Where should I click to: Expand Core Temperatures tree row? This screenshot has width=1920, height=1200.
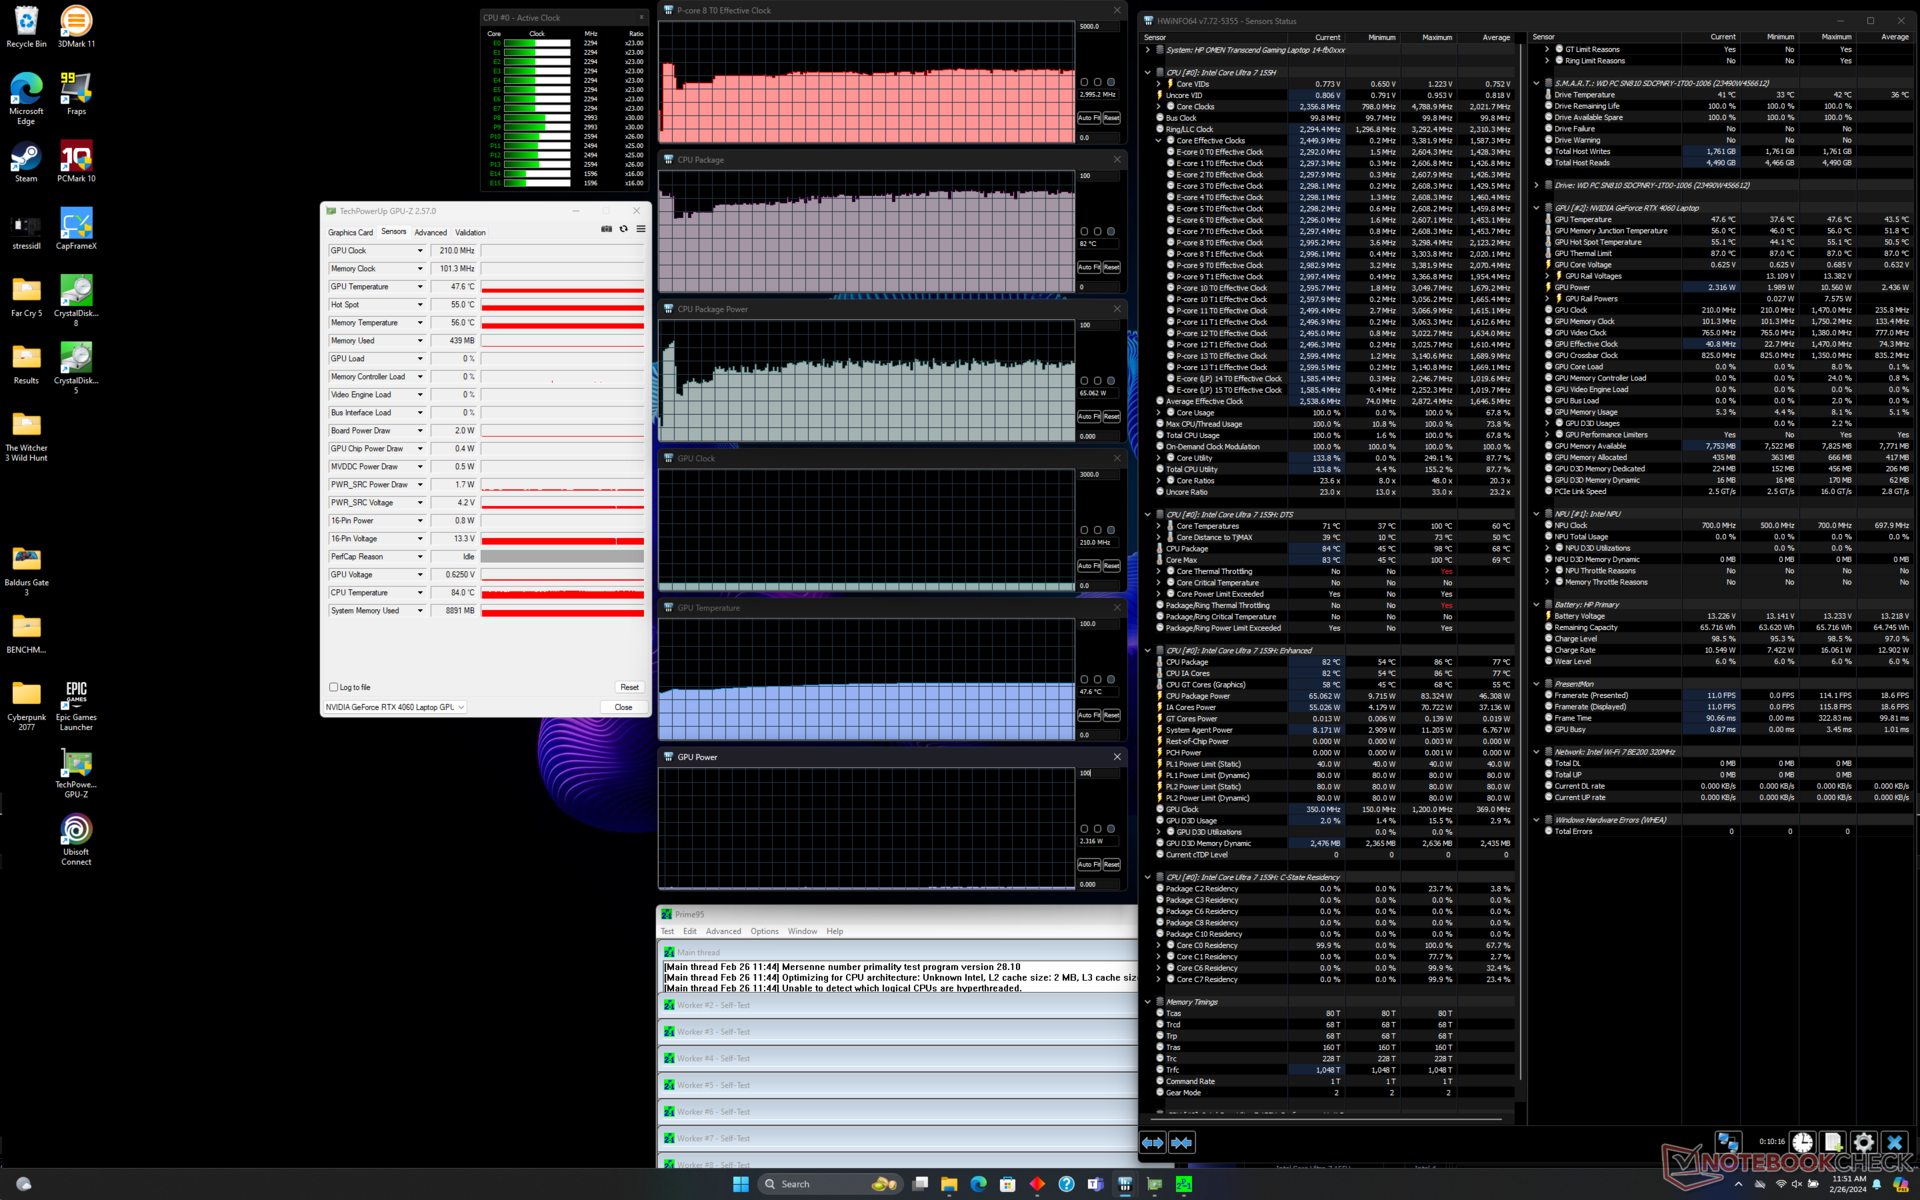pyautogui.click(x=1159, y=526)
